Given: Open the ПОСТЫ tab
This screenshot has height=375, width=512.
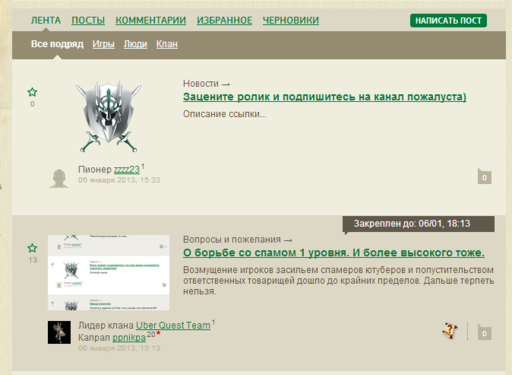Looking at the screenshot, I should [88, 21].
